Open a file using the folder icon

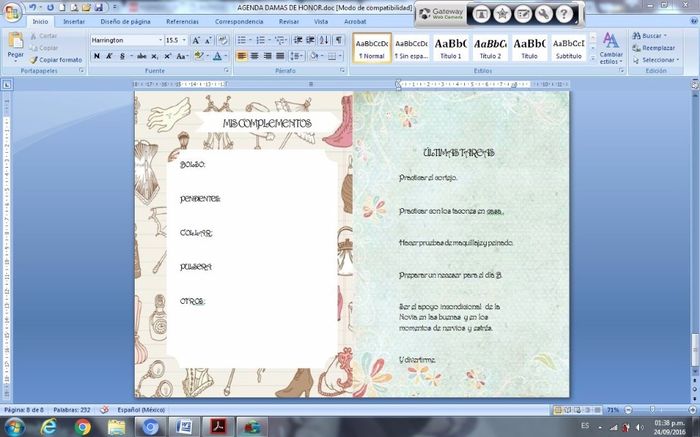[87, 8]
